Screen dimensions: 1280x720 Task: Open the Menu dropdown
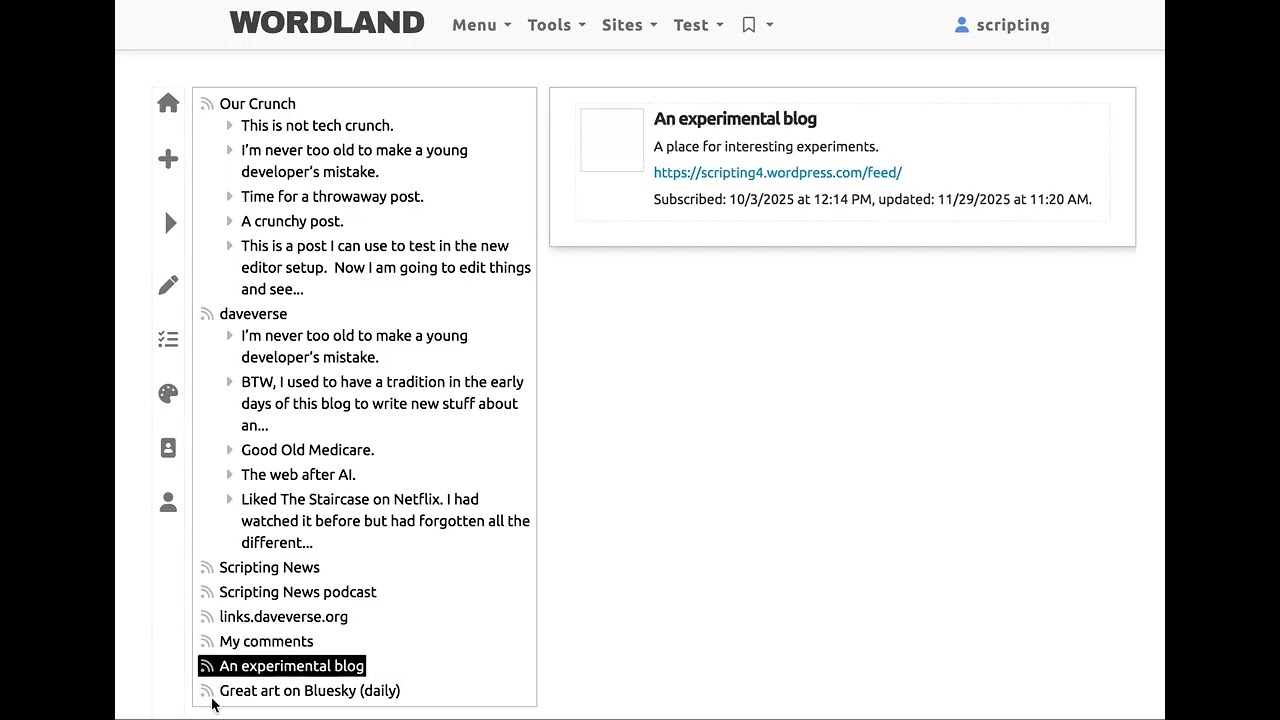pos(482,25)
